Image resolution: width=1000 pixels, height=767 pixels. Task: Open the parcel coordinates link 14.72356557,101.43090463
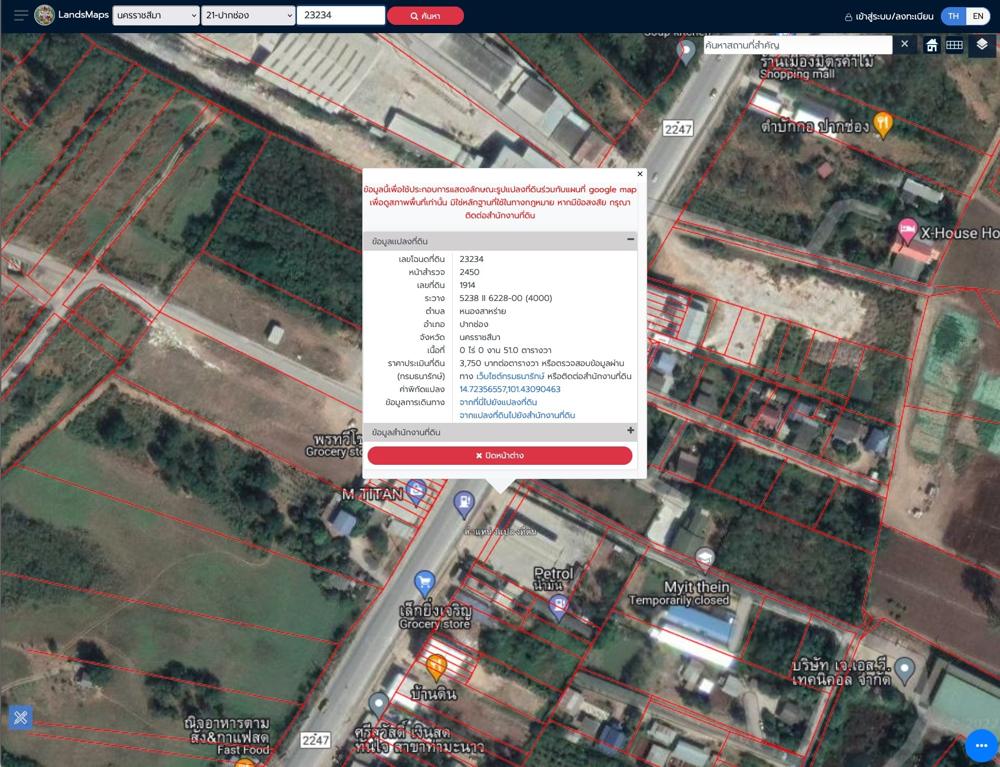(x=510, y=389)
